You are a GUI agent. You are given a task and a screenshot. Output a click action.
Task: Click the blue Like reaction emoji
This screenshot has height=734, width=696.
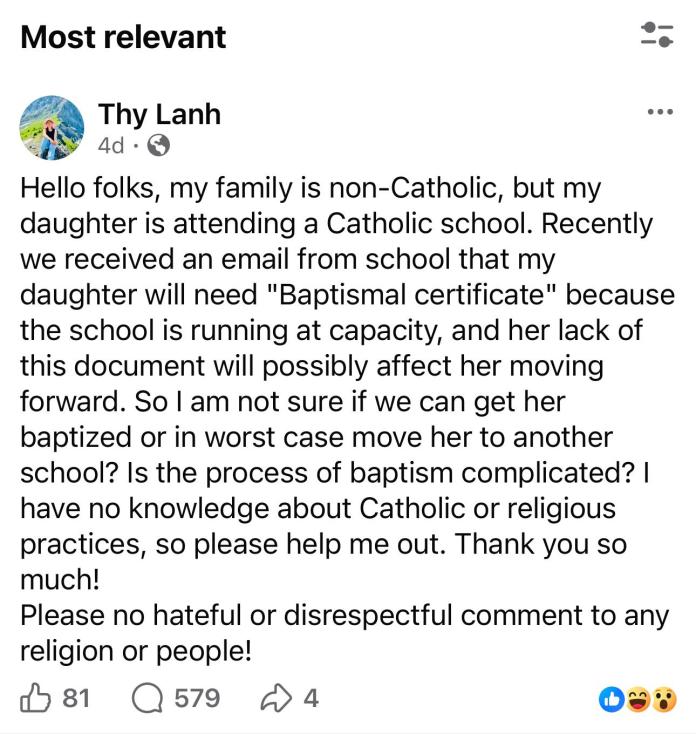point(612,699)
